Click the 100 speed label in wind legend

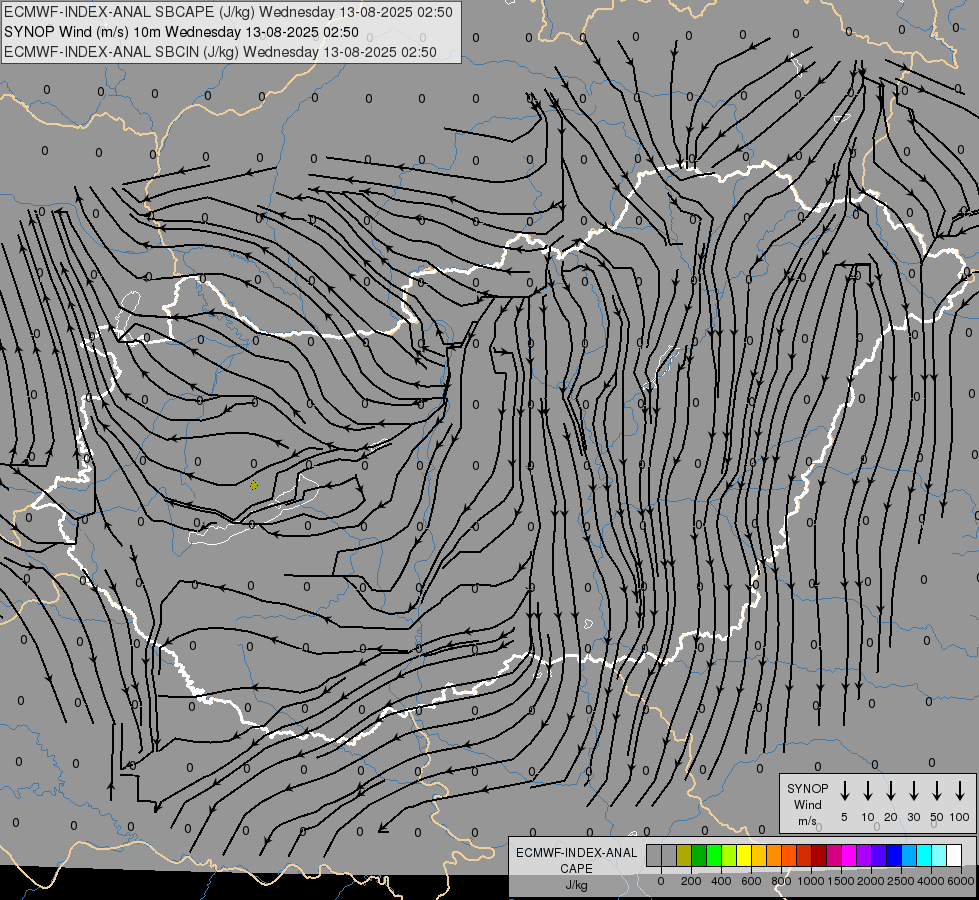pyautogui.click(x=960, y=817)
